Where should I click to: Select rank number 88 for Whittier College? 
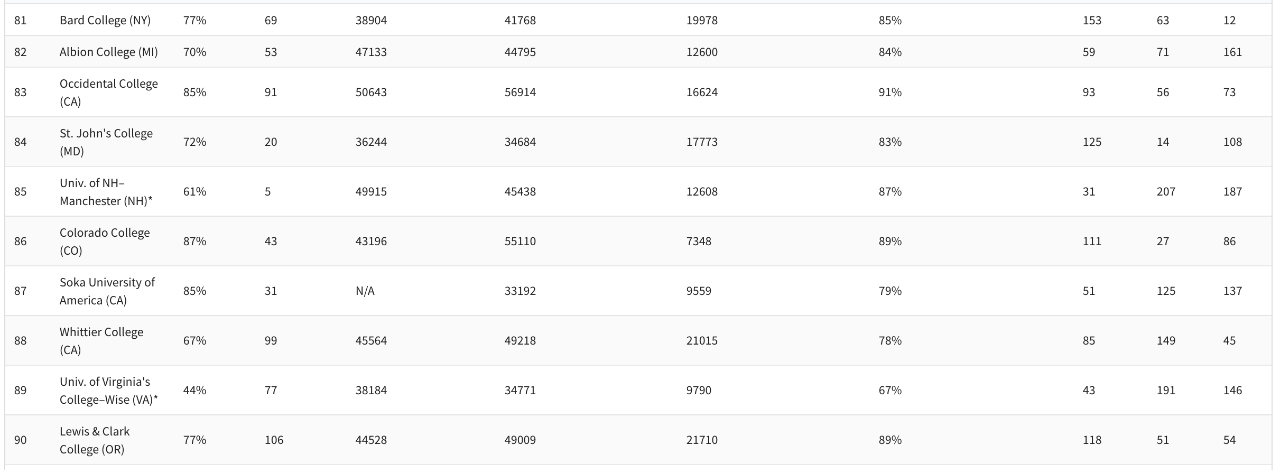[x=20, y=341]
